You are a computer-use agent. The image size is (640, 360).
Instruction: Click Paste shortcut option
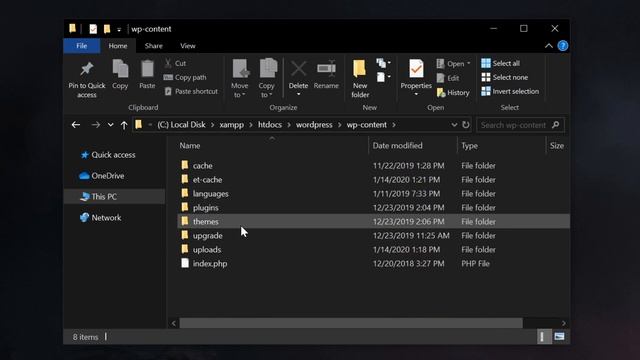191,91
